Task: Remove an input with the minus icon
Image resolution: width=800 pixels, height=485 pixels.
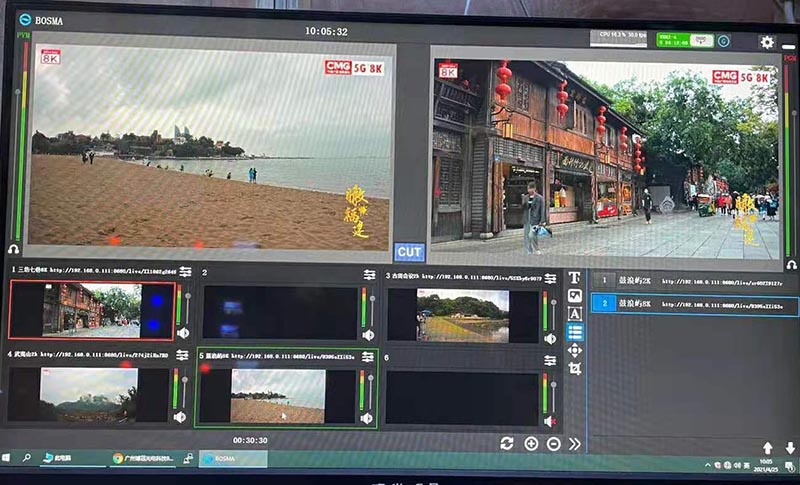Action: pos(554,444)
